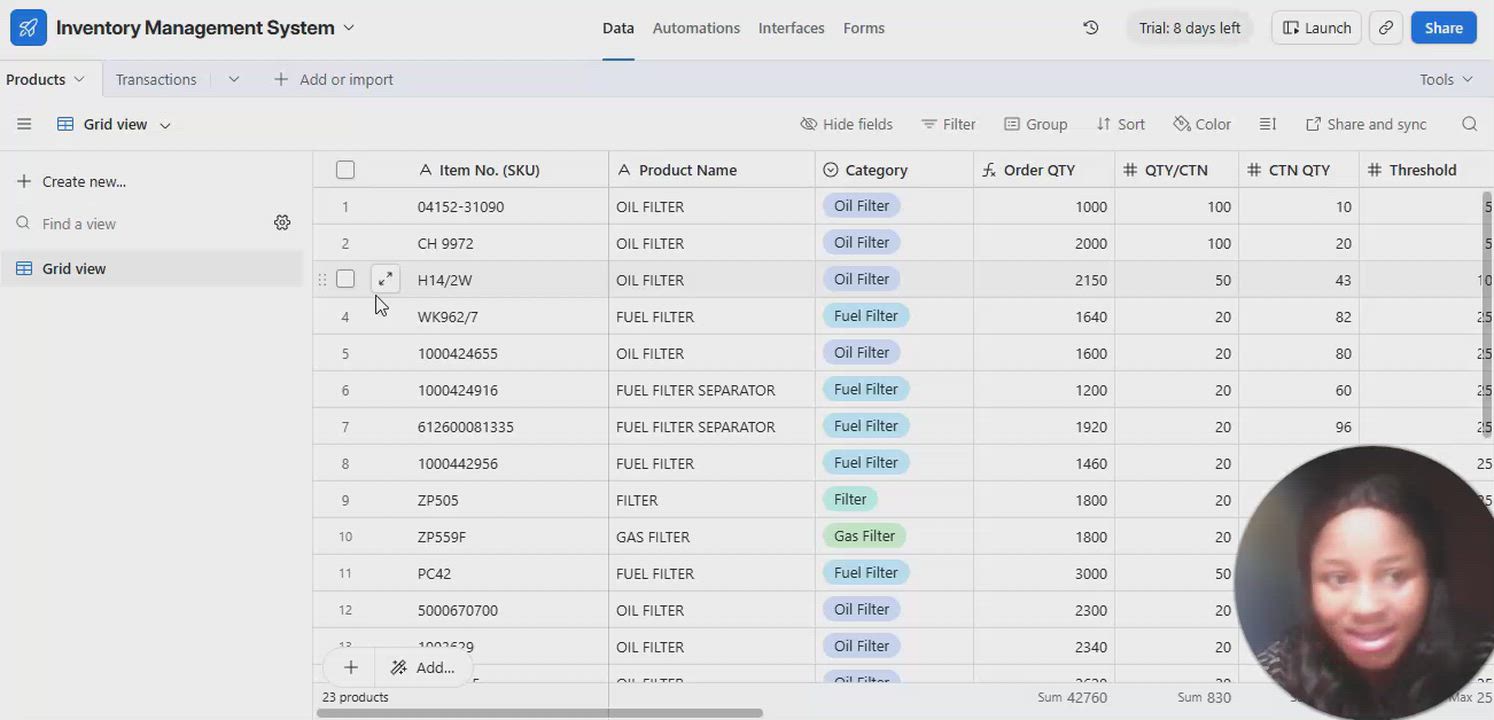Click cell 612600081335
The image size is (1494, 720).
508,427
